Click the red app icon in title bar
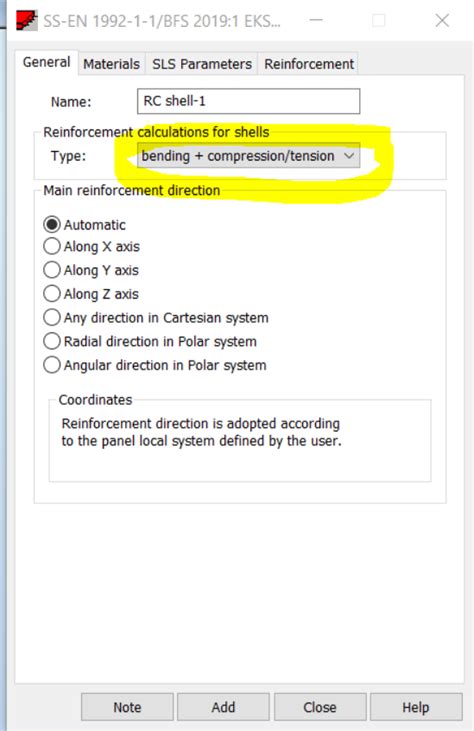 27,21
